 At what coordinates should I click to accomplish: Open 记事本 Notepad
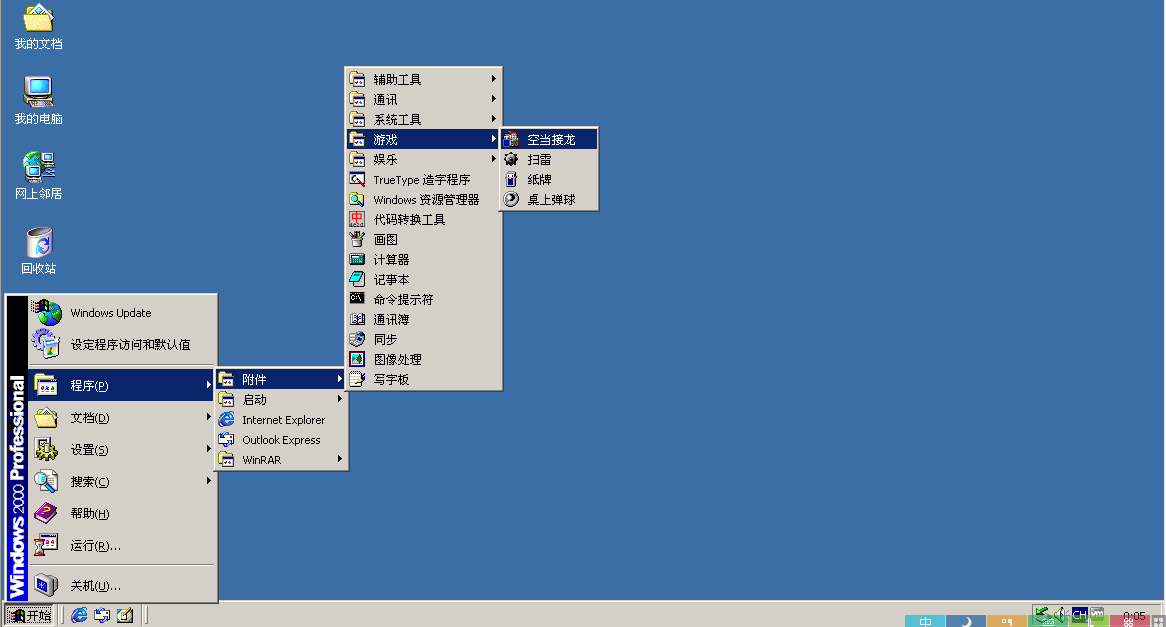(x=424, y=280)
